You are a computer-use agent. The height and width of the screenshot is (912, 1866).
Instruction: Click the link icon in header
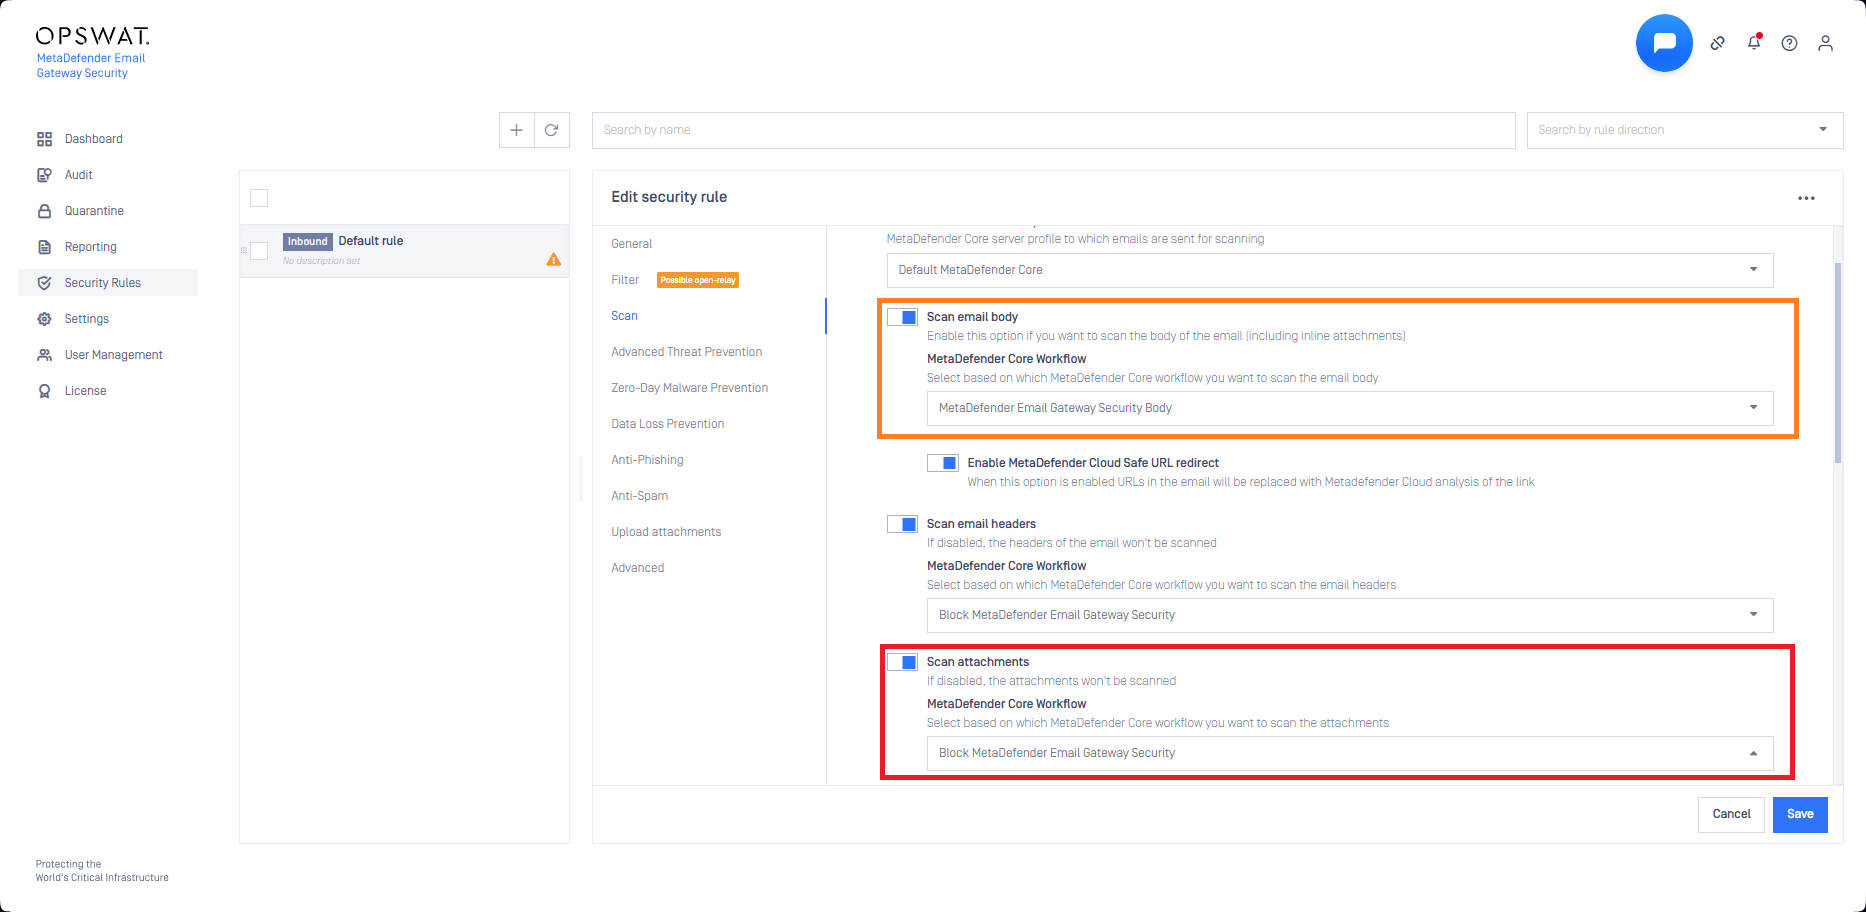pyautogui.click(x=1717, y=43)
